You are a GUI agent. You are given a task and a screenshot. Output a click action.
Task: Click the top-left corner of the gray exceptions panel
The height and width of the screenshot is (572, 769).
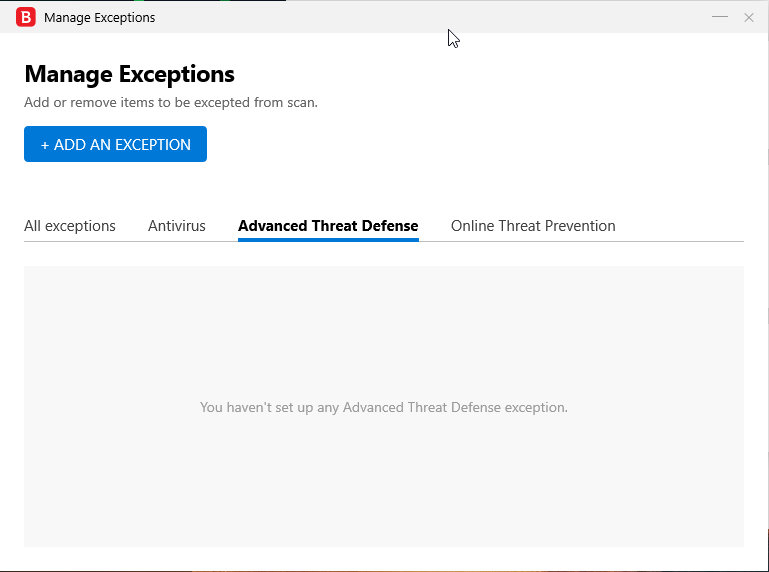pyautogui.click(x=28, y=270)
